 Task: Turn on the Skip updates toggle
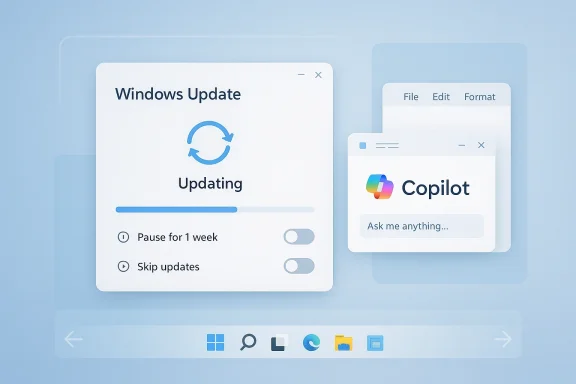299,266
